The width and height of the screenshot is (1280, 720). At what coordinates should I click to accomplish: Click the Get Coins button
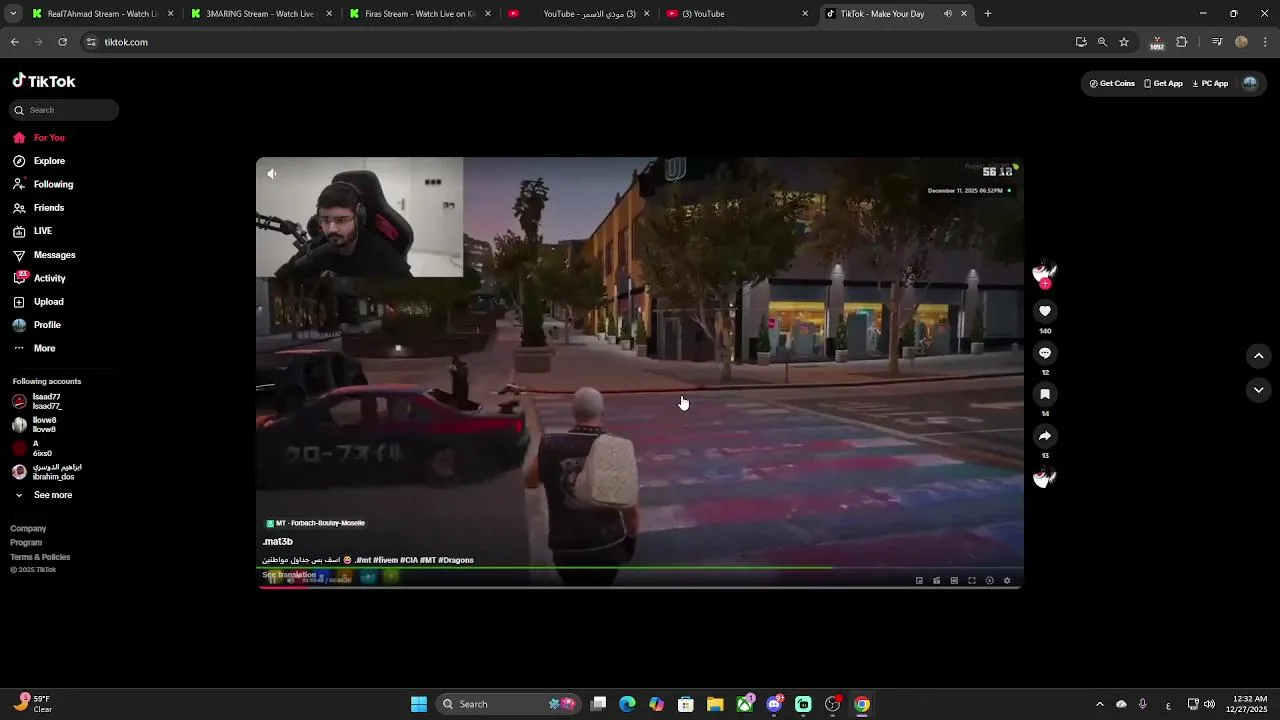pos(1112,84)
